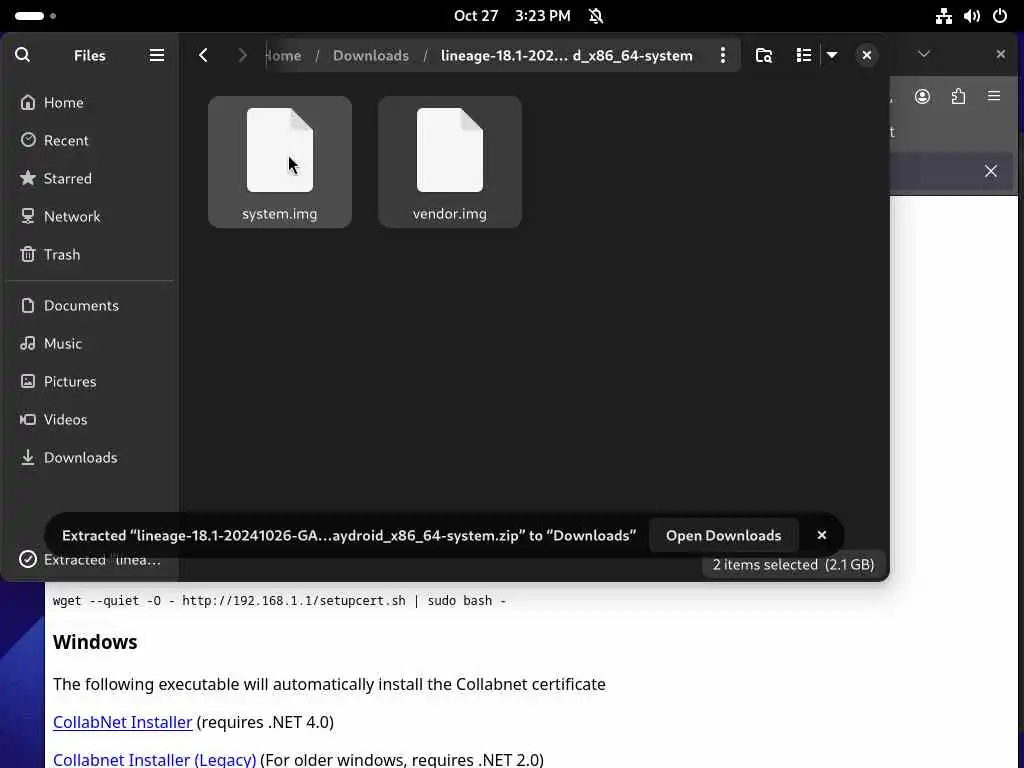This screenshot has height=768, width=1024.
Task: Click the browser account icon
Action: click(x=922, y=97)
